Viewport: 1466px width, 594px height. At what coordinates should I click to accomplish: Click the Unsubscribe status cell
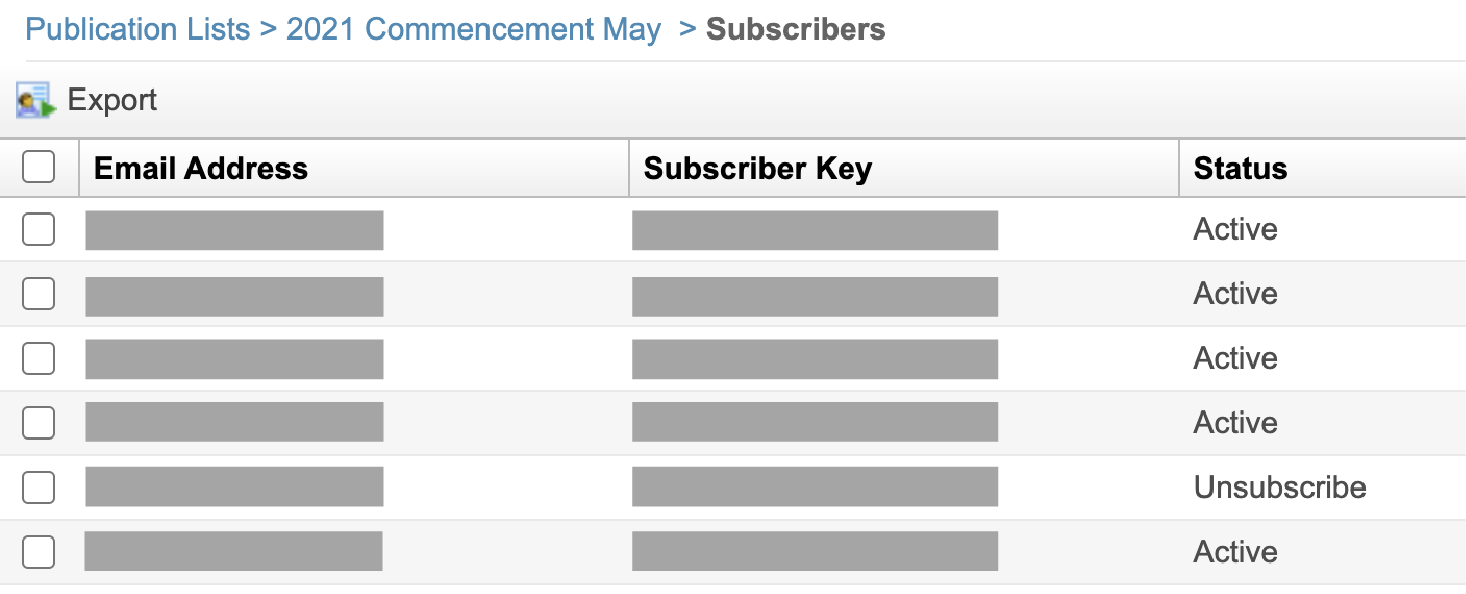(x=1280, y=487)
